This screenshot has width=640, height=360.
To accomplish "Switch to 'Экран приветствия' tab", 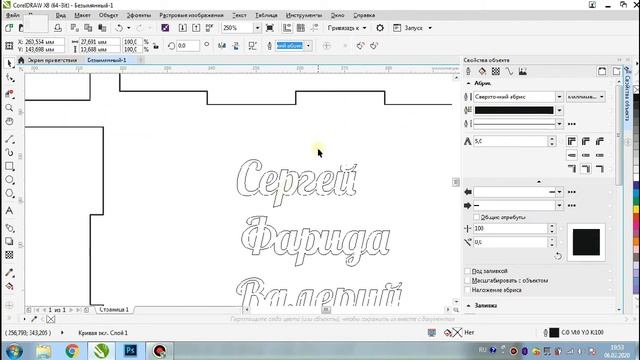I will (52, 60).
